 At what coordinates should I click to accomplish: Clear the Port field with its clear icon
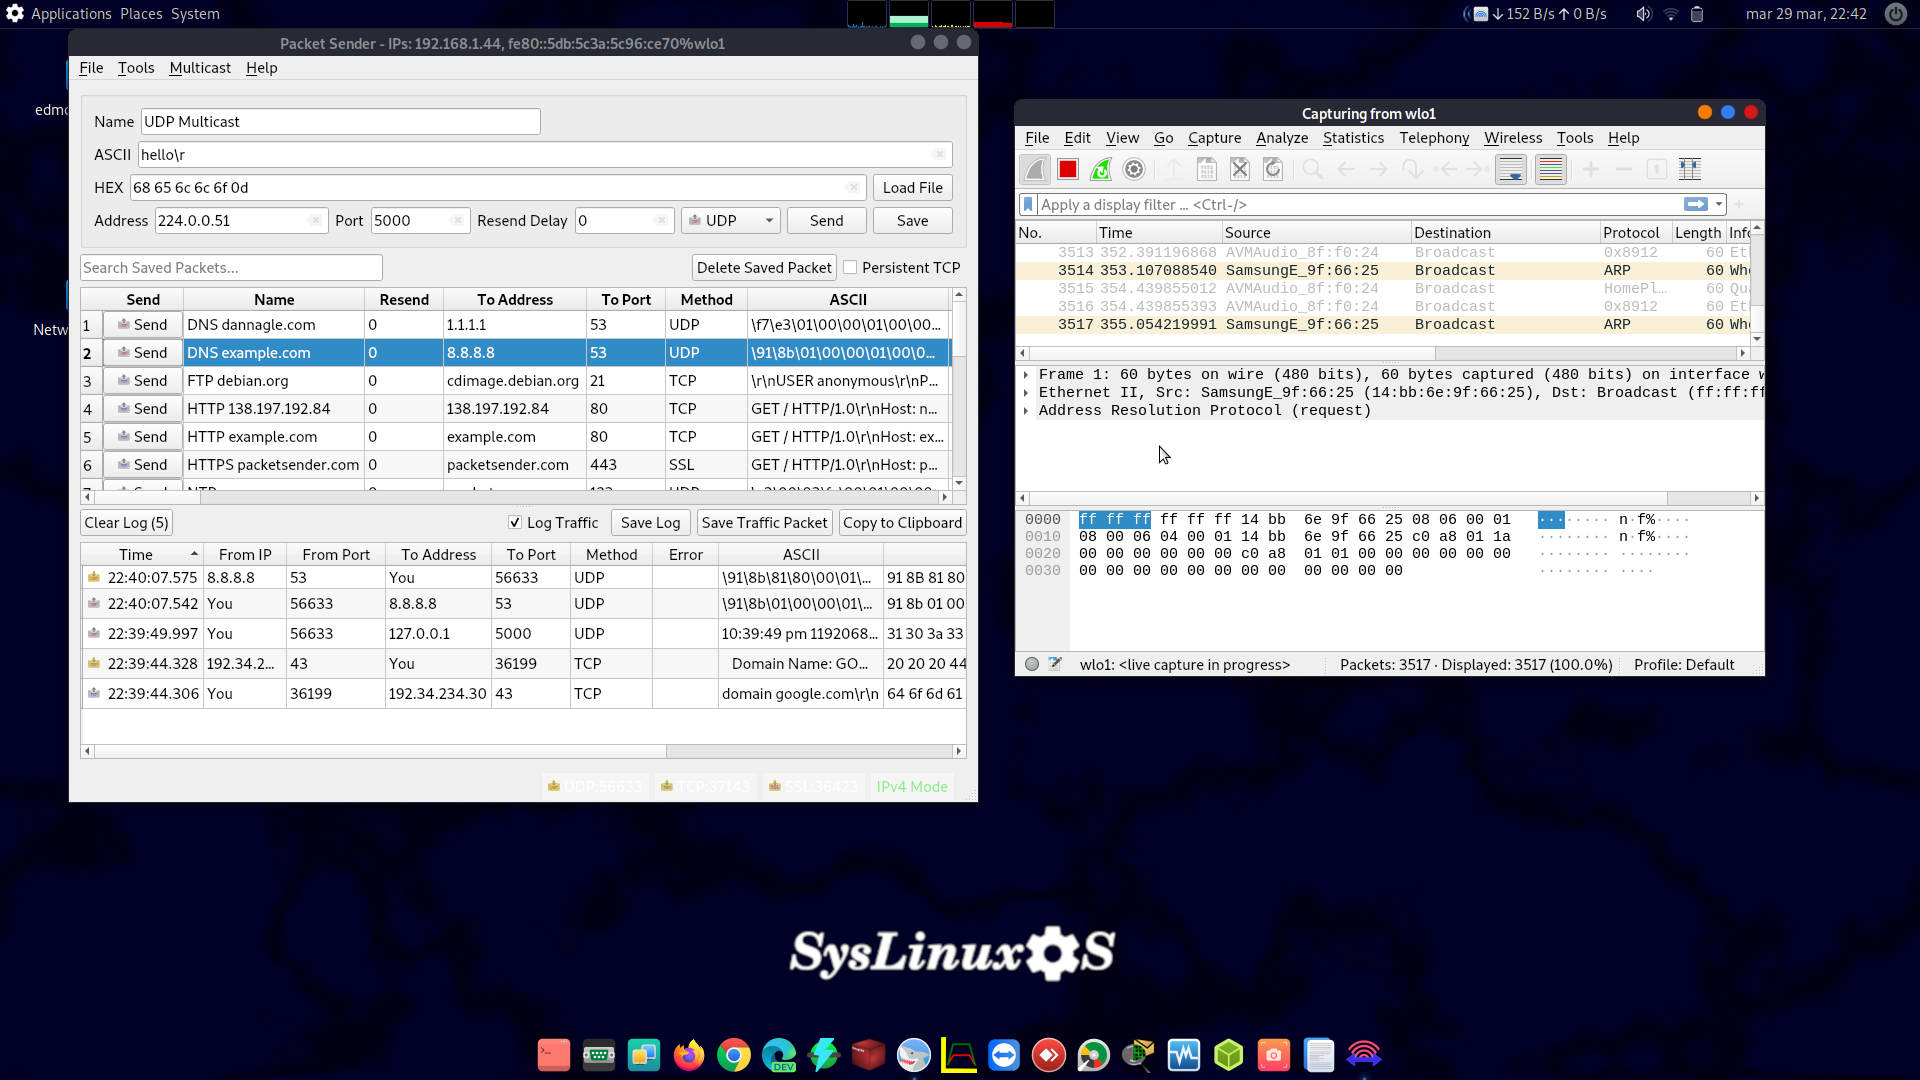coord(457,221)
